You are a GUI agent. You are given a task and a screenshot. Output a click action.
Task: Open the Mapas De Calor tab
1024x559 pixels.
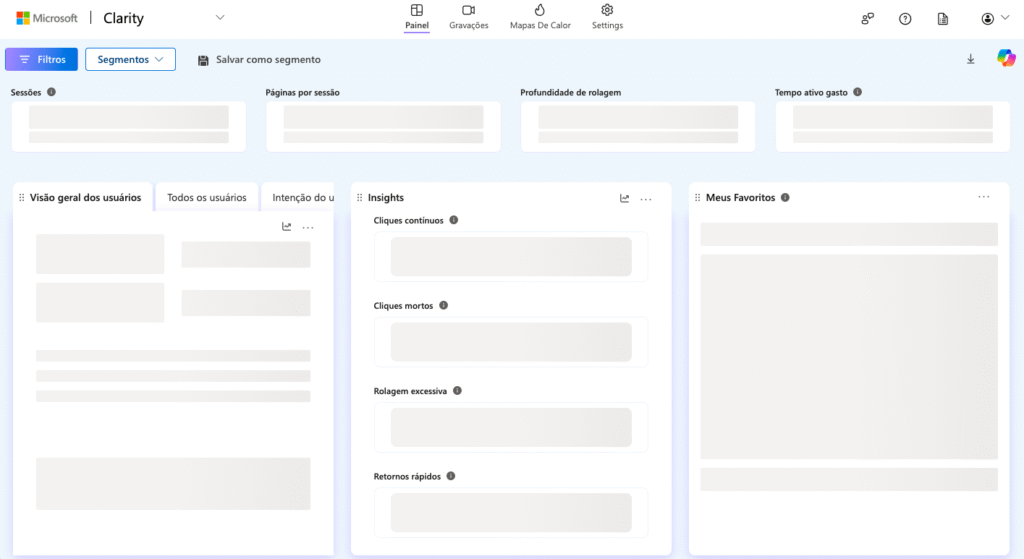coord(540,17)
